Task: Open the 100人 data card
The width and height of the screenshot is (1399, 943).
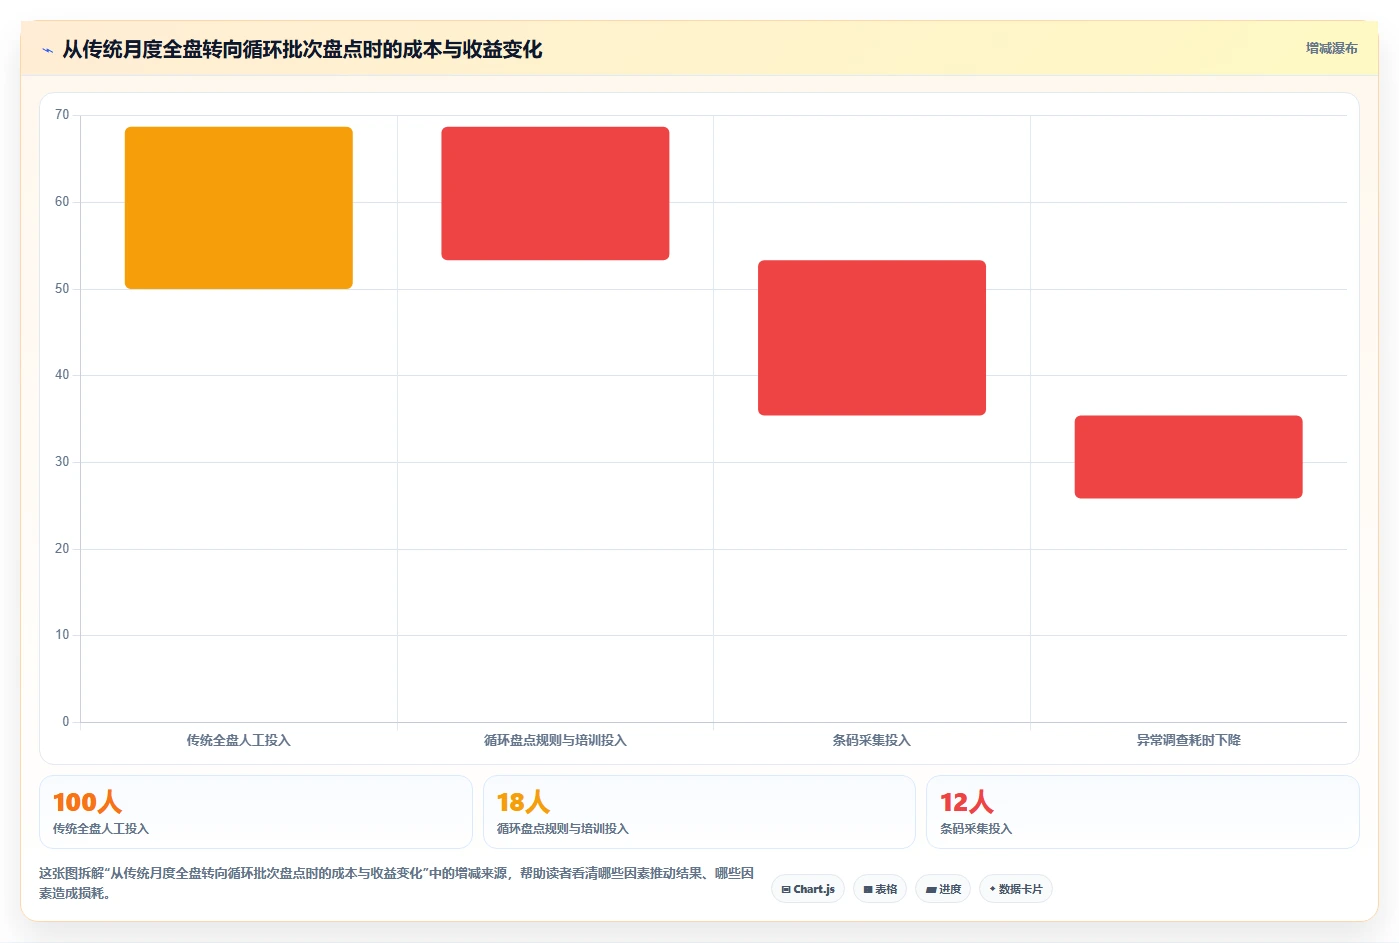Action: (x=256, y=812)
